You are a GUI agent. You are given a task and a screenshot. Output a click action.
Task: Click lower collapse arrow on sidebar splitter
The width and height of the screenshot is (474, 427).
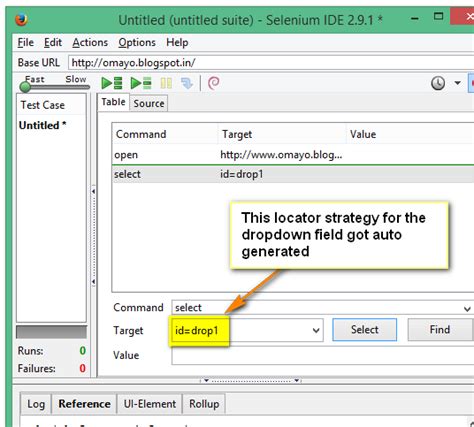(x=93, y=282)
